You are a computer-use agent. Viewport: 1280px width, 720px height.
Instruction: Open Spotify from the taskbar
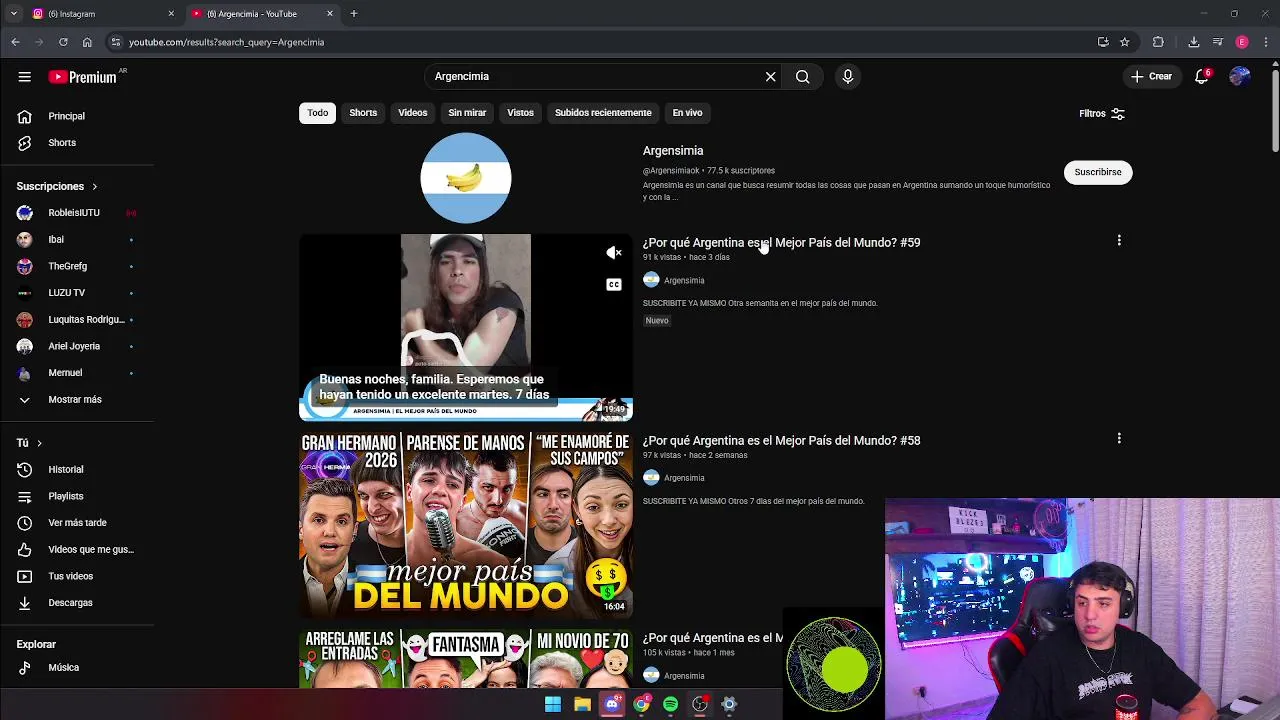click(x=670, y=704)
